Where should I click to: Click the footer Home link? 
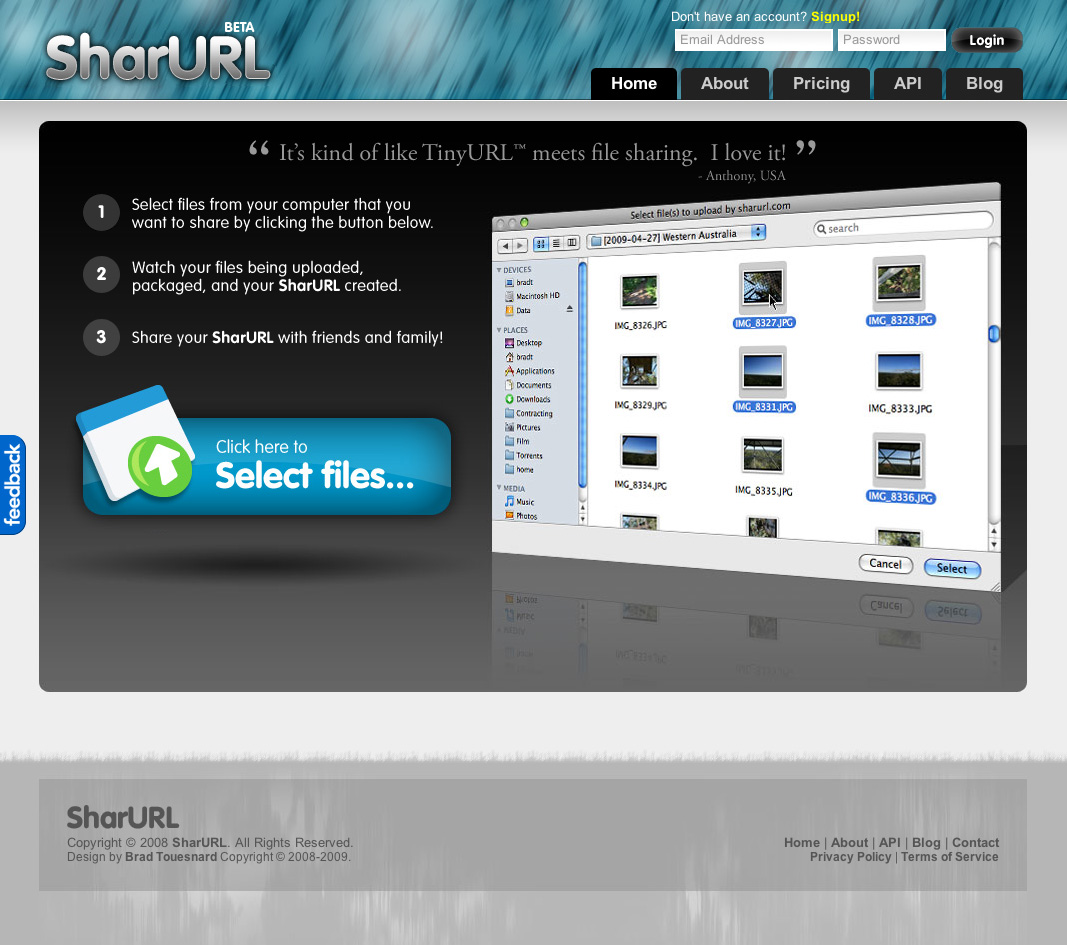click(x=802, y=842)
